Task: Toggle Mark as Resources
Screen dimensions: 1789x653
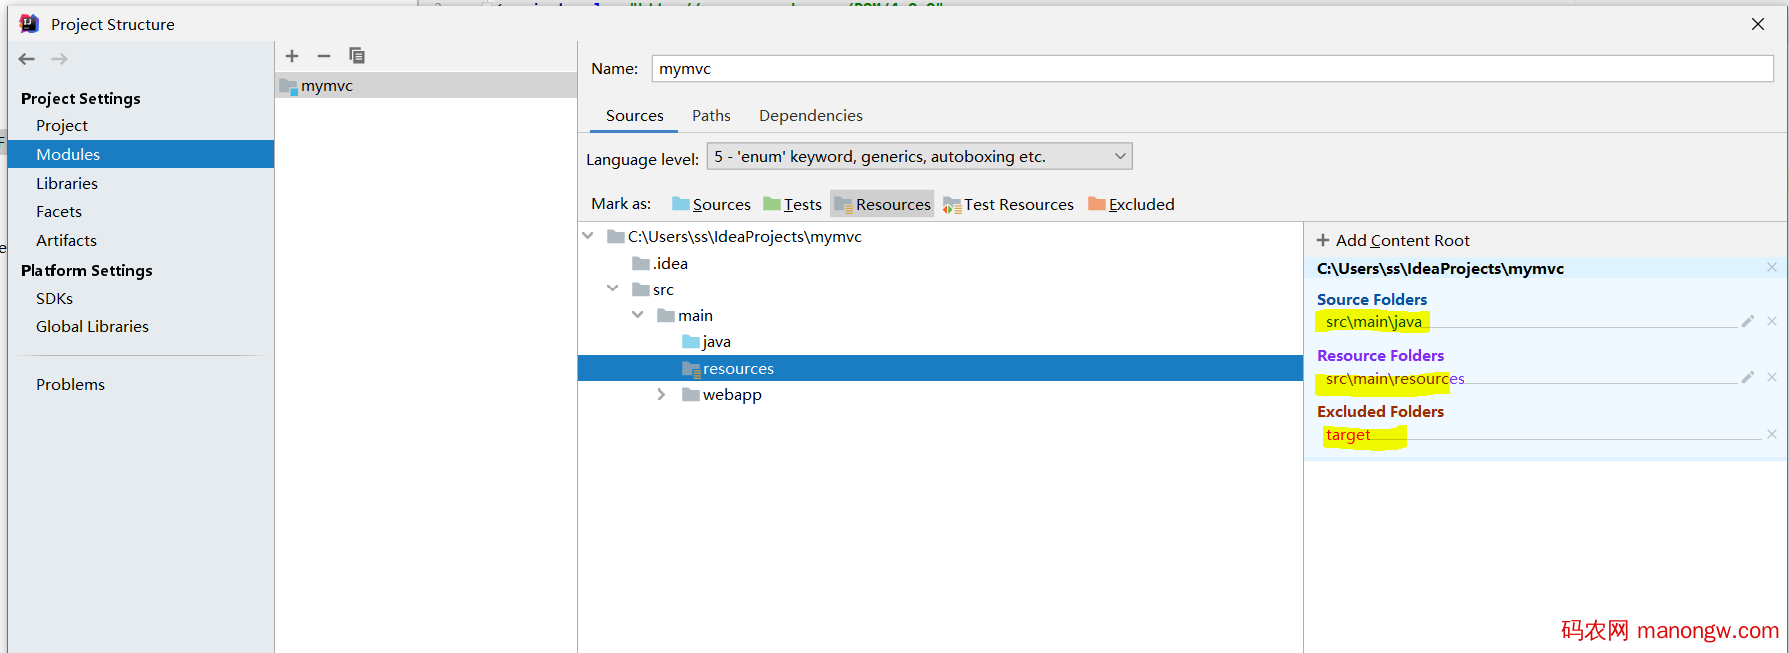Action: tap(882, 204)
